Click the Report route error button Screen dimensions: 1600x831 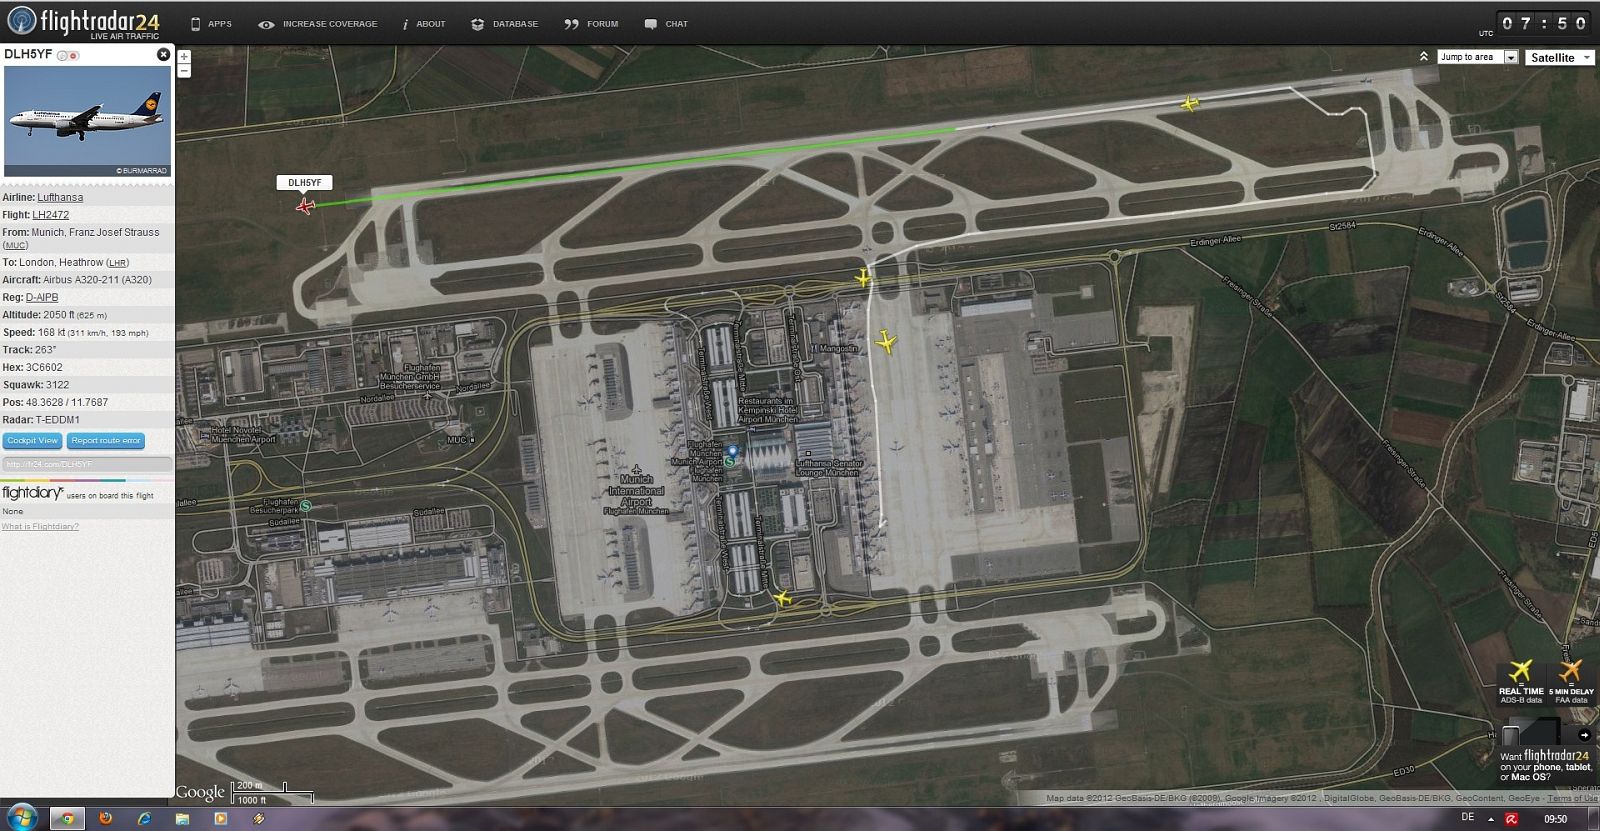[x=106, y=441]
